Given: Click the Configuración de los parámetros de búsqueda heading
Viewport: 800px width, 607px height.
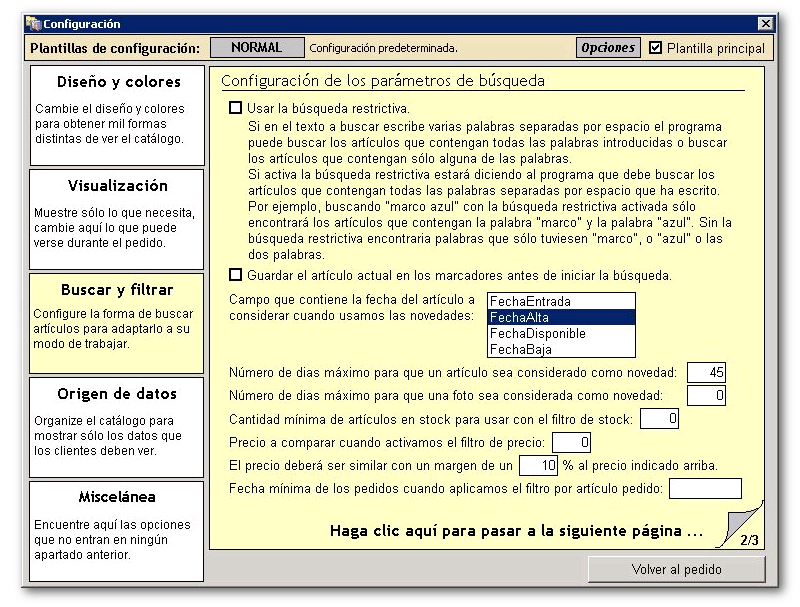Looking at the screenshot, I should (x=383, y=81).
